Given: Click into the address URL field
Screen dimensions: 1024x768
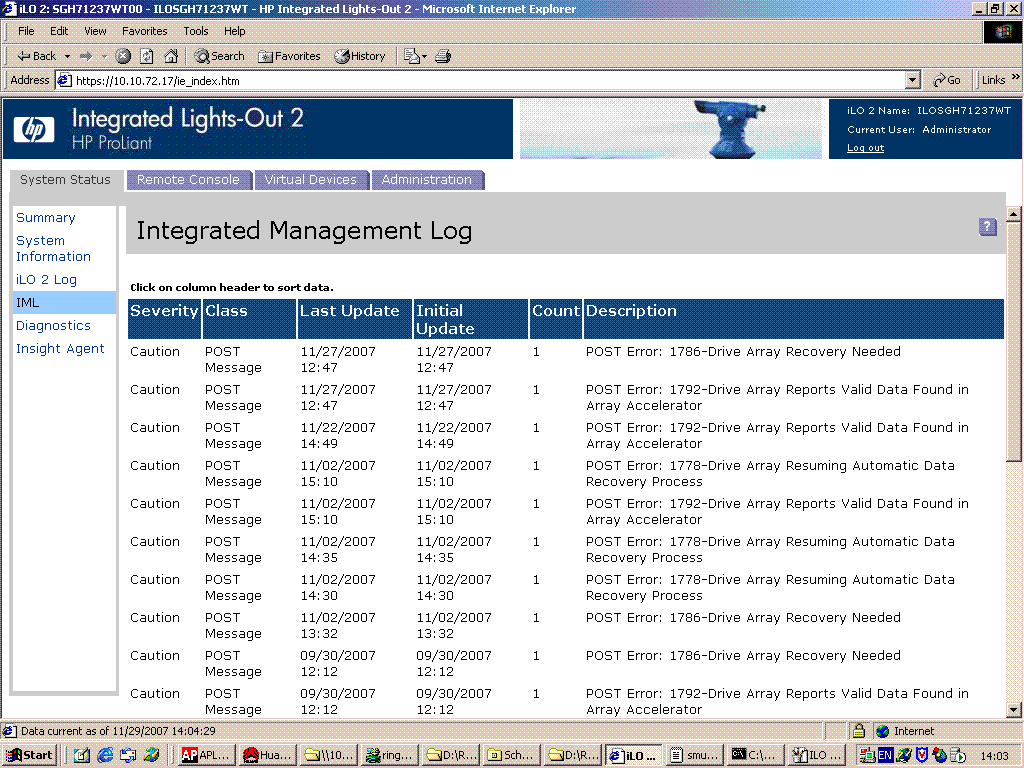Looking at the screenshot, I should 483,80.
